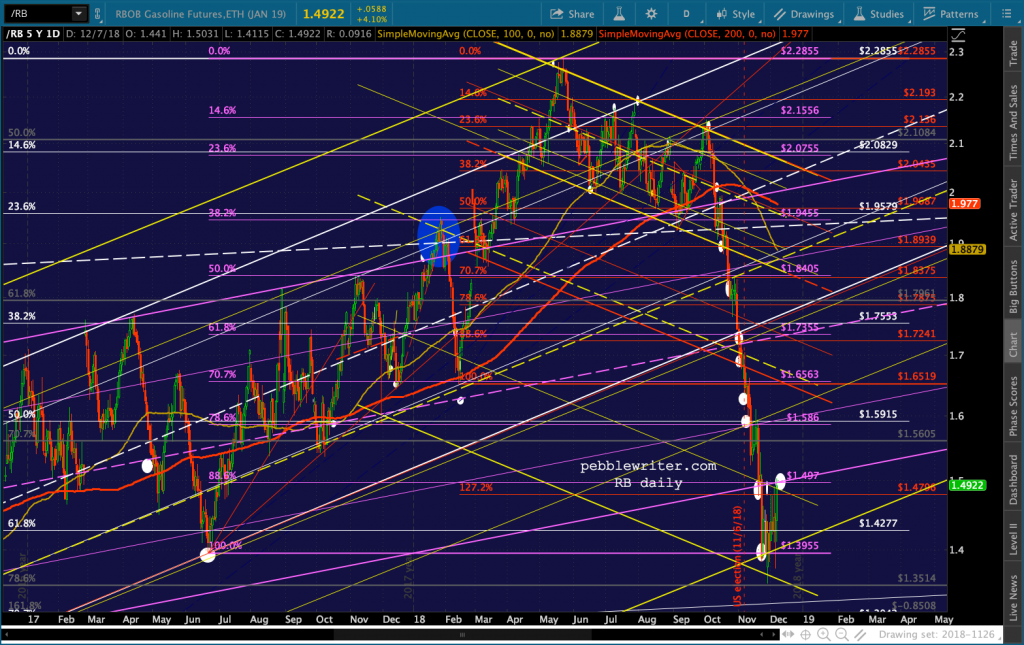Toggle the symbol link clip icon
Viewport: 1024px width, 645px height.
click(x=97, y=13)
